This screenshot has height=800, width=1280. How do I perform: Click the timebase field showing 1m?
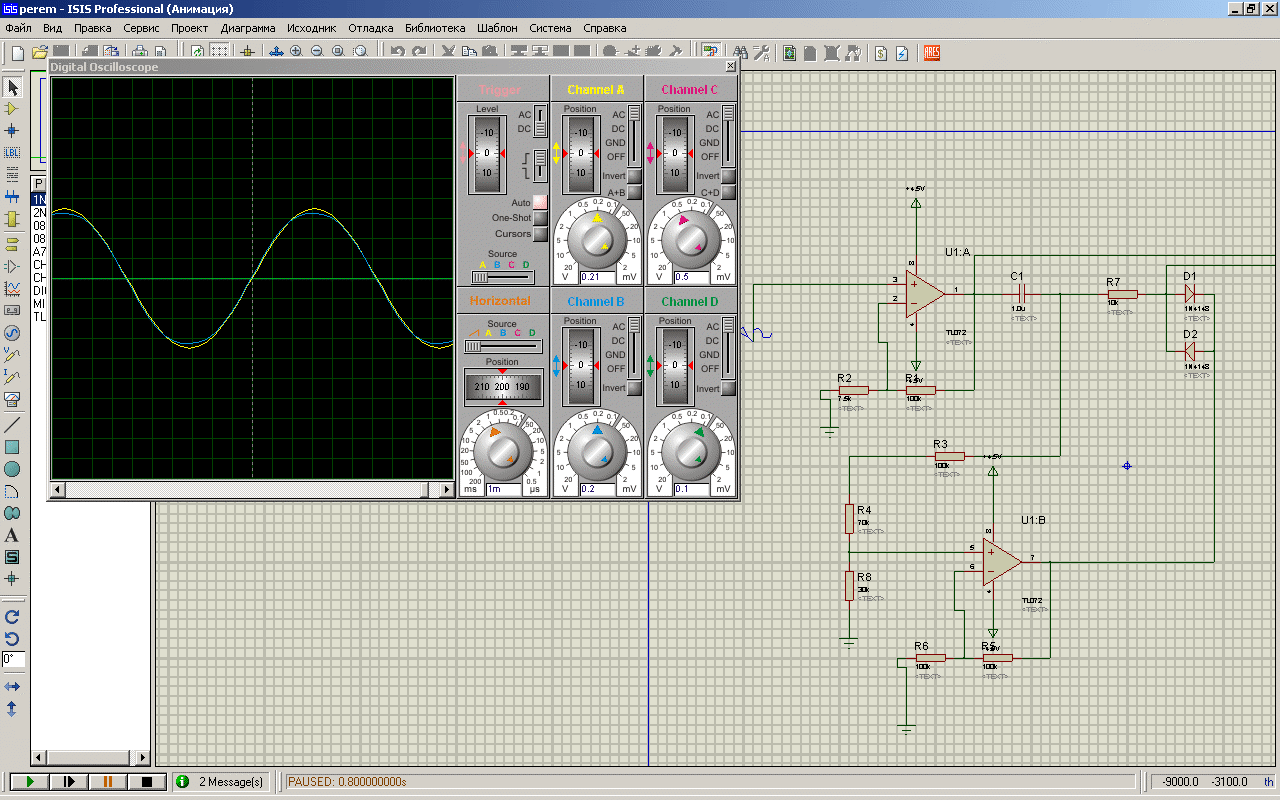(x=503, y=490)
